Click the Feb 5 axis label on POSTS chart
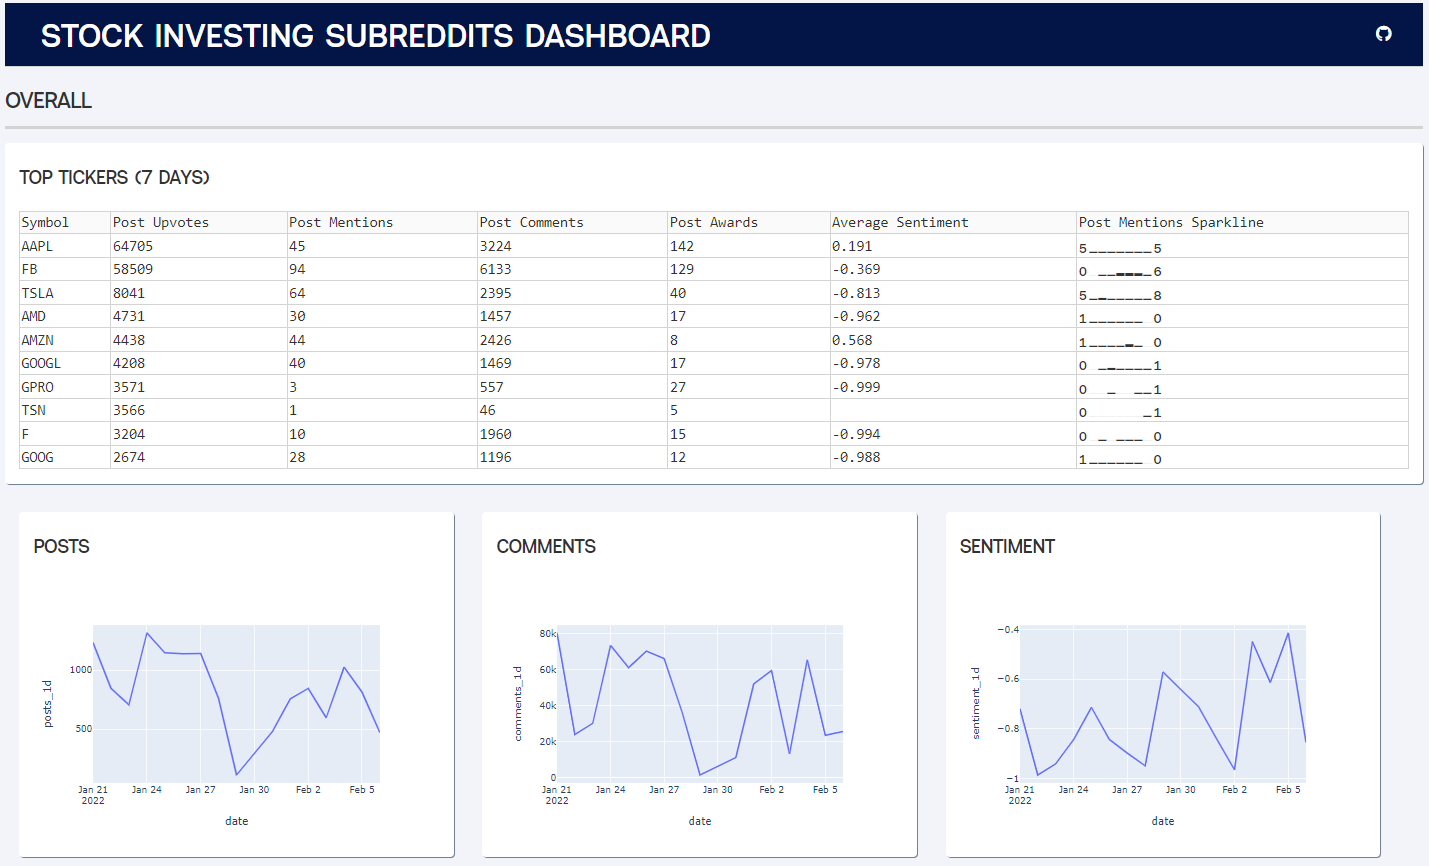 click(361, 788)
